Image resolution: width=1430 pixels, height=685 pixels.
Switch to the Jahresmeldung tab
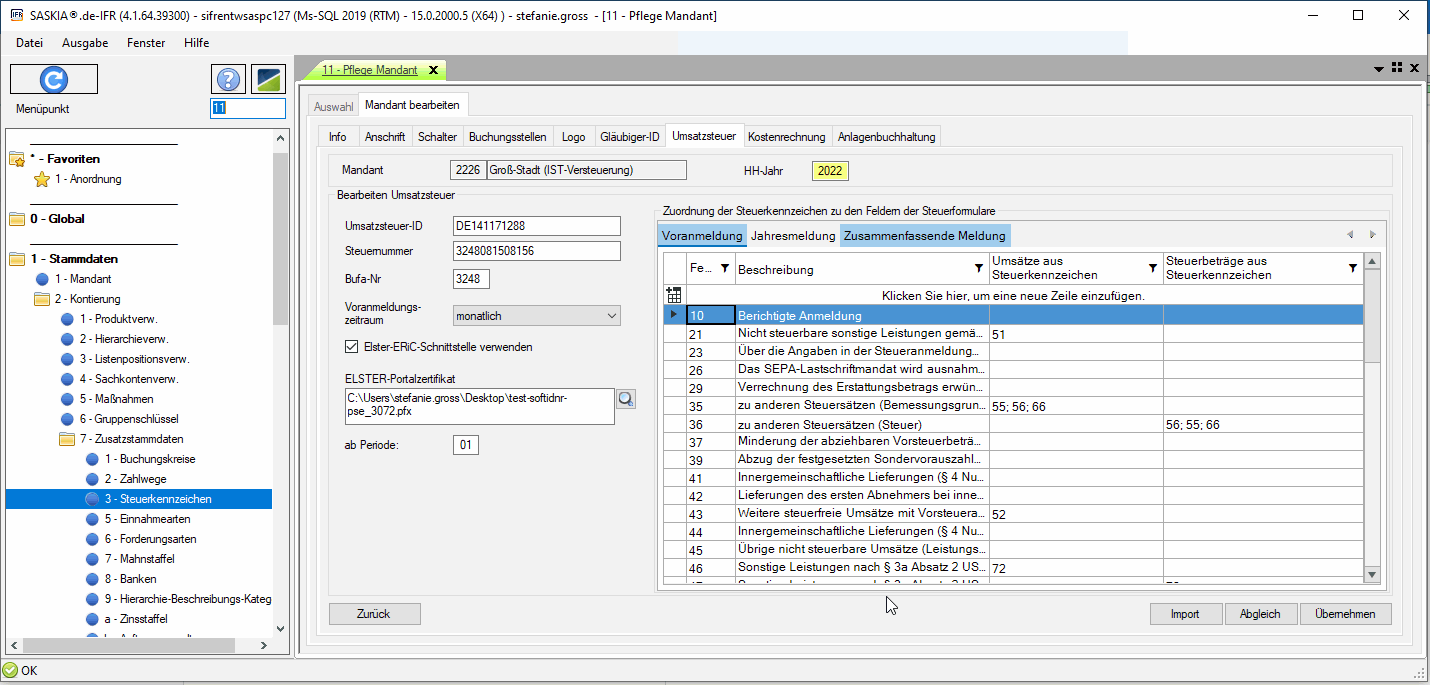(793, 236)
